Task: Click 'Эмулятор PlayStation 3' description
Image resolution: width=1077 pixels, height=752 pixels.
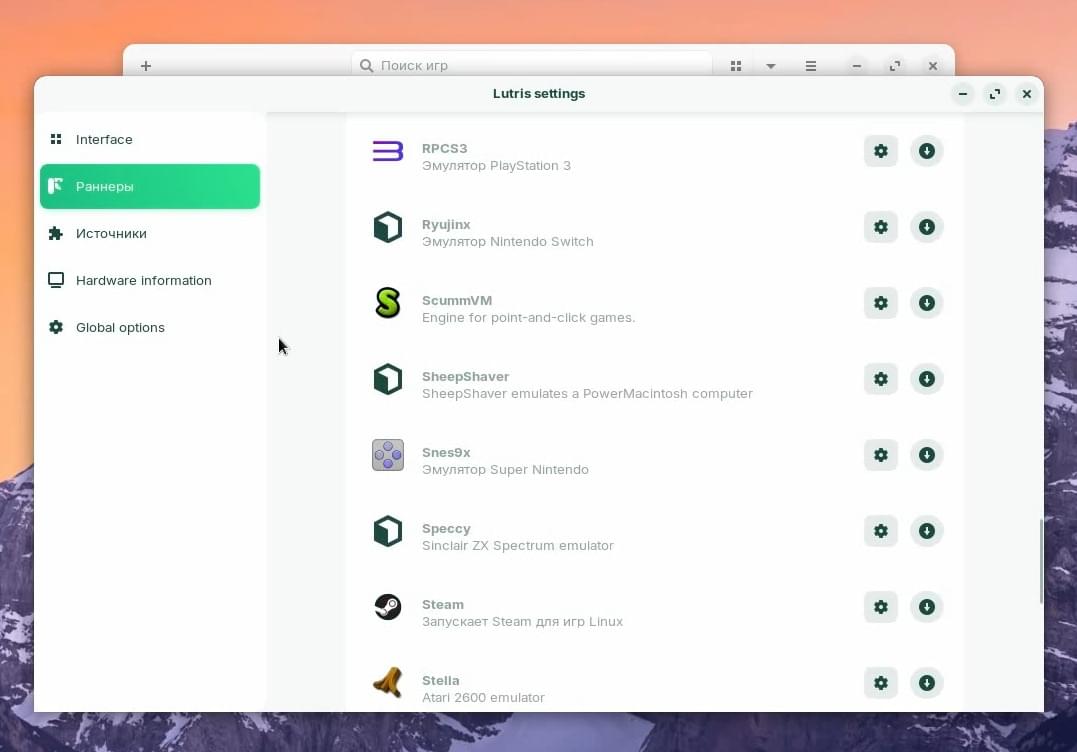Action: click(496, 166)
